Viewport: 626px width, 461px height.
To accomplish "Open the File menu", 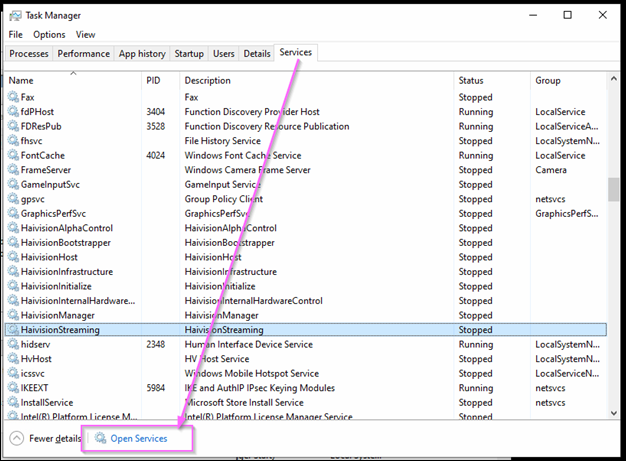I will (x=16, y=34).
